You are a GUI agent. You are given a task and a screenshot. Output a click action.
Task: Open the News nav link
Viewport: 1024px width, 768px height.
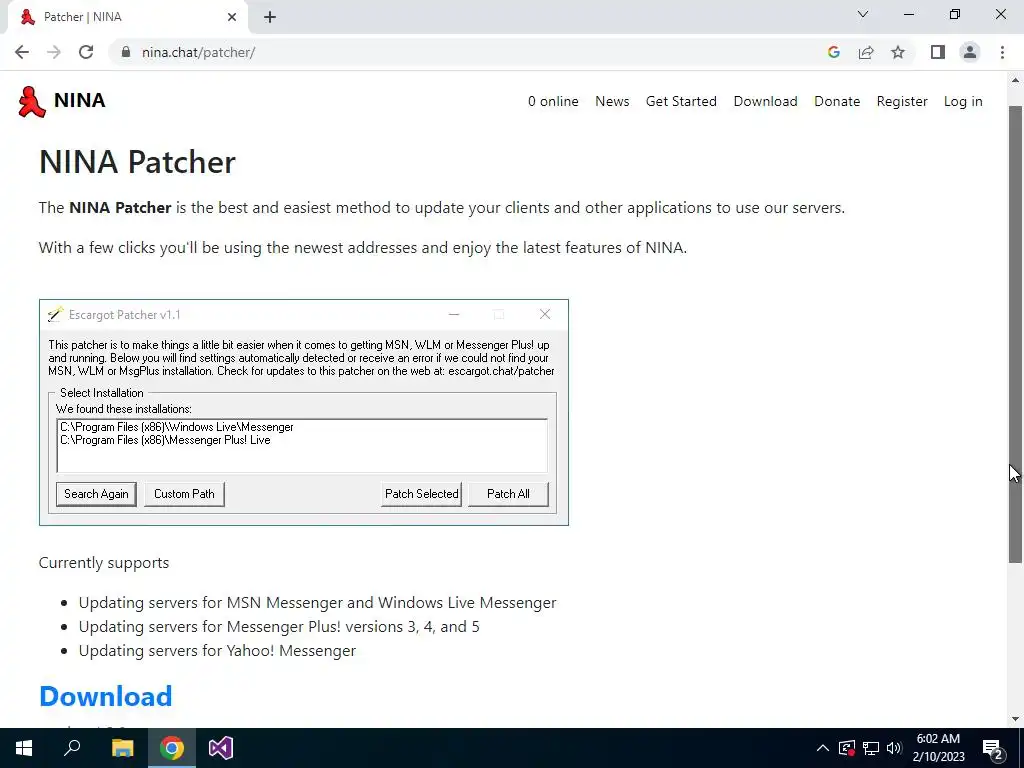612,101
